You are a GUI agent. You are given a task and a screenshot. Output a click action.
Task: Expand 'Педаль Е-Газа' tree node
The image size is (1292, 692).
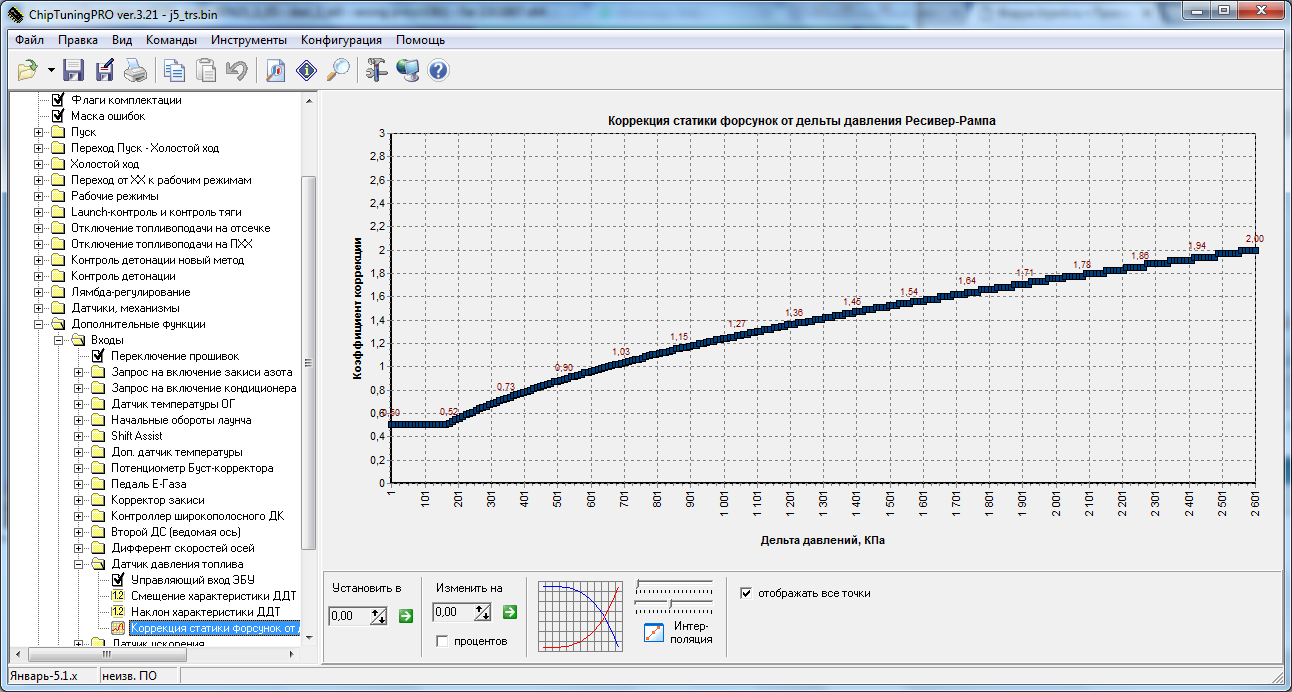[79, 484]
